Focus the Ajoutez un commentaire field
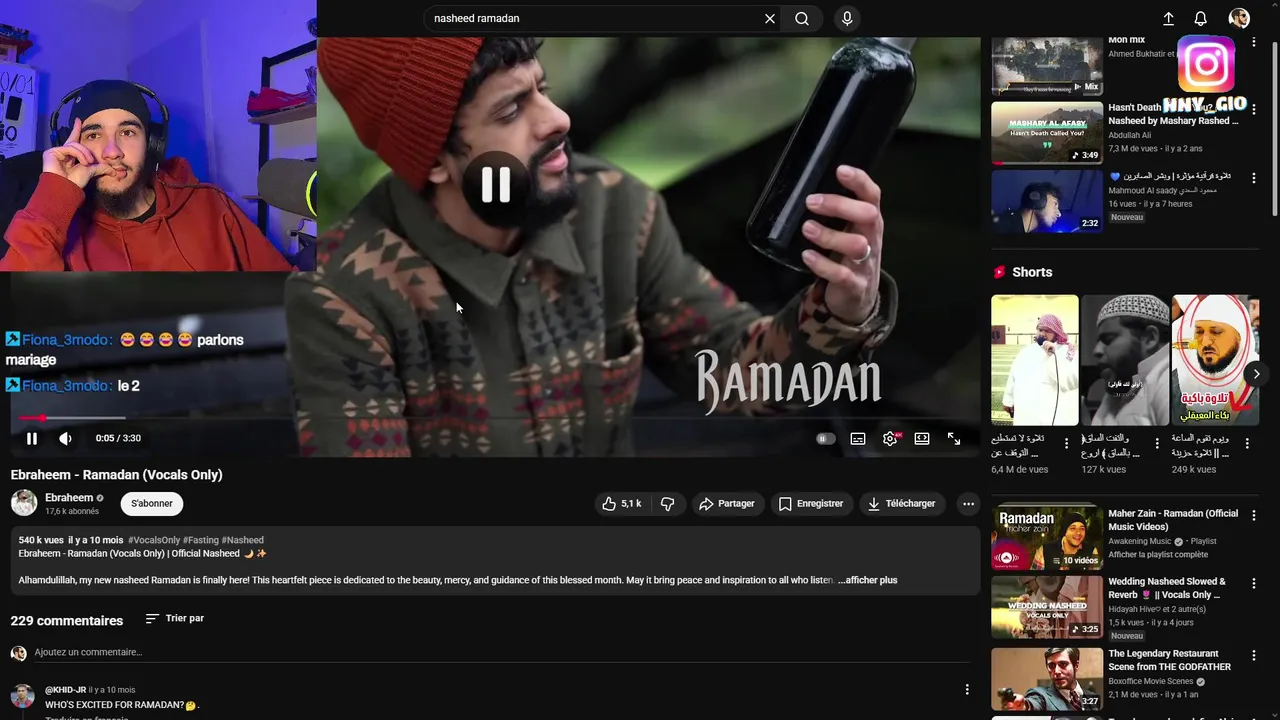 click(x=500, y=653)
